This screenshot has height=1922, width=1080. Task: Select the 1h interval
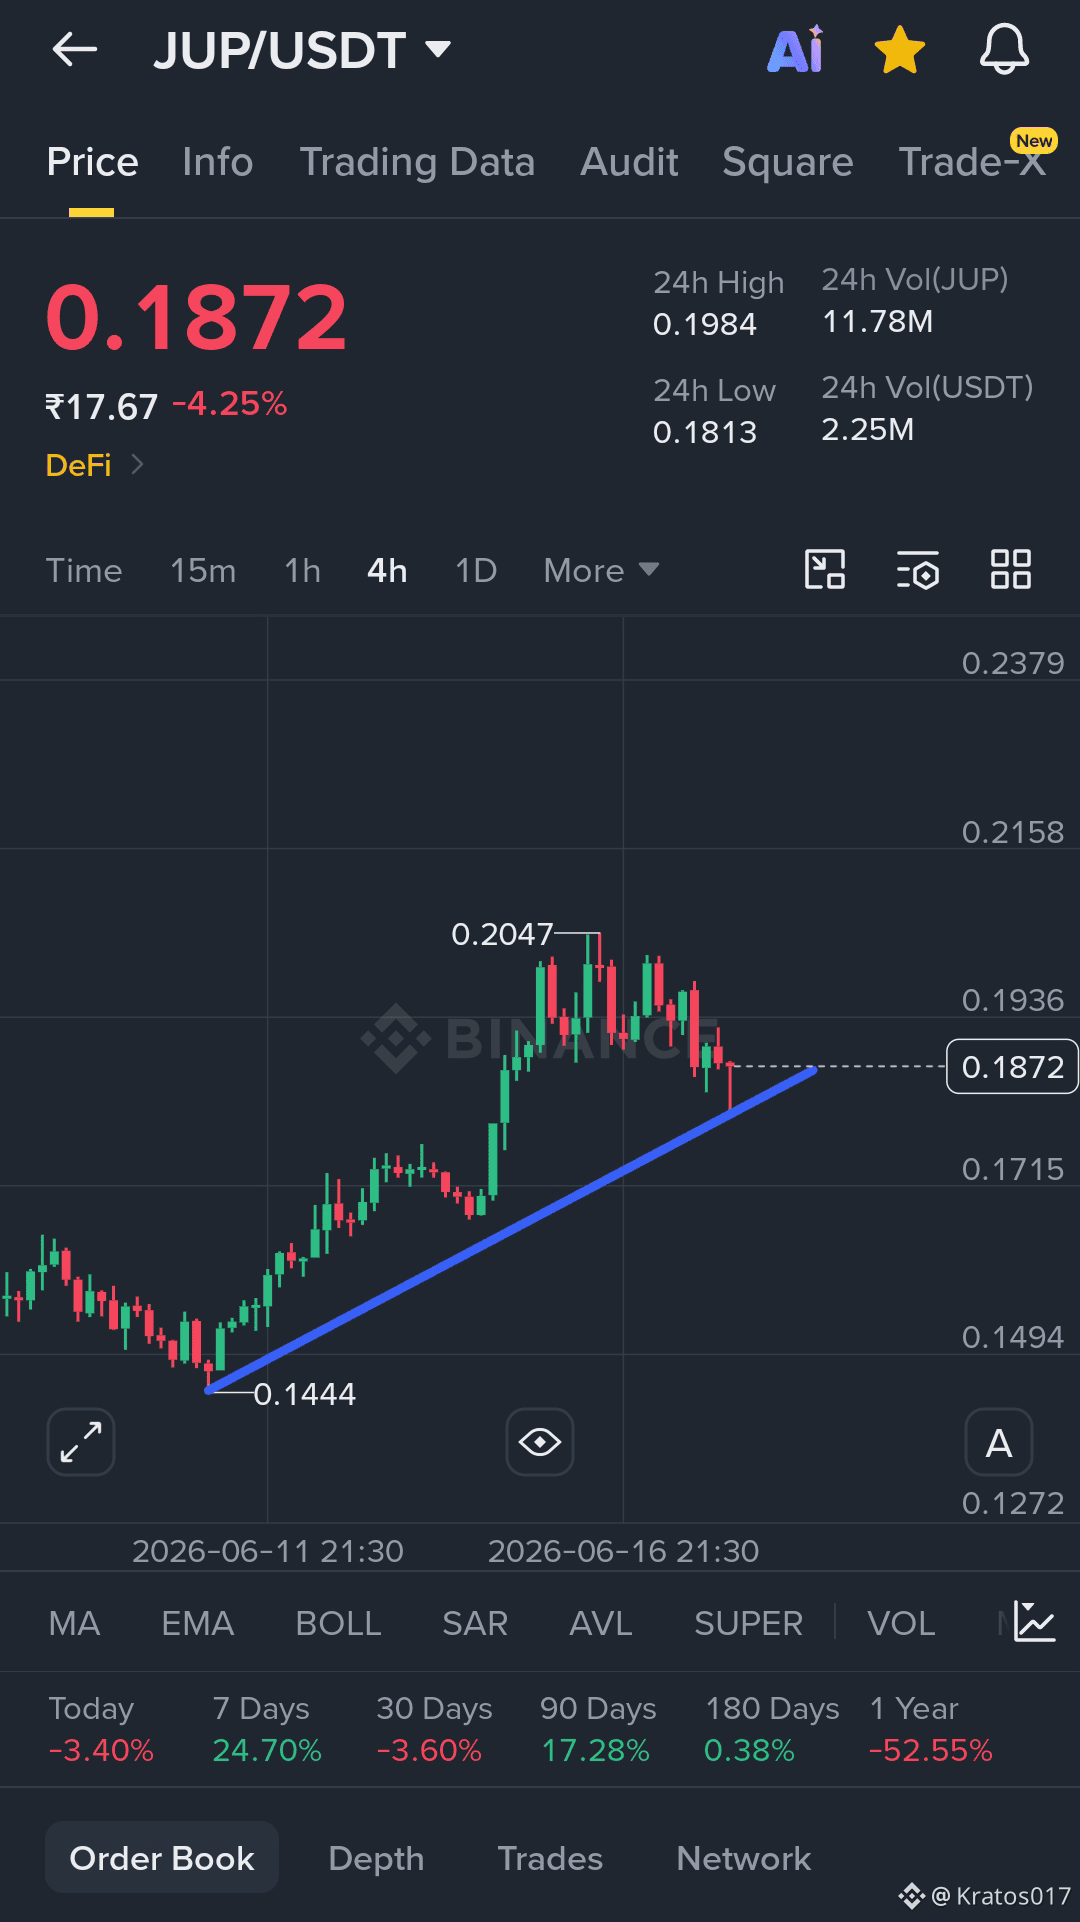pos(302,570)
